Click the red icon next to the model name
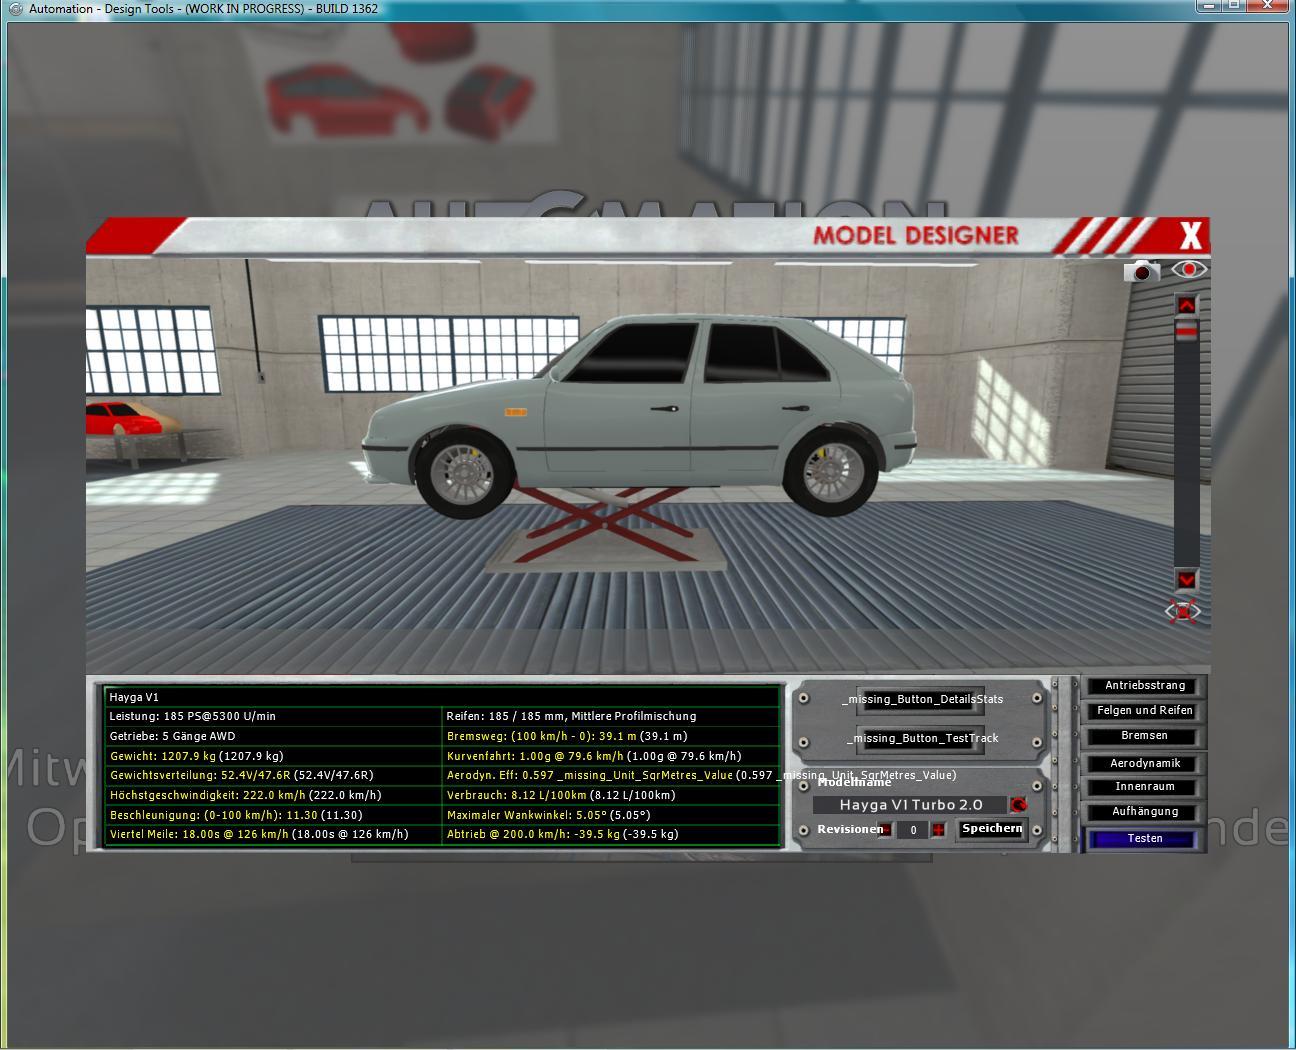1296x1050 pixels. 1018,805
